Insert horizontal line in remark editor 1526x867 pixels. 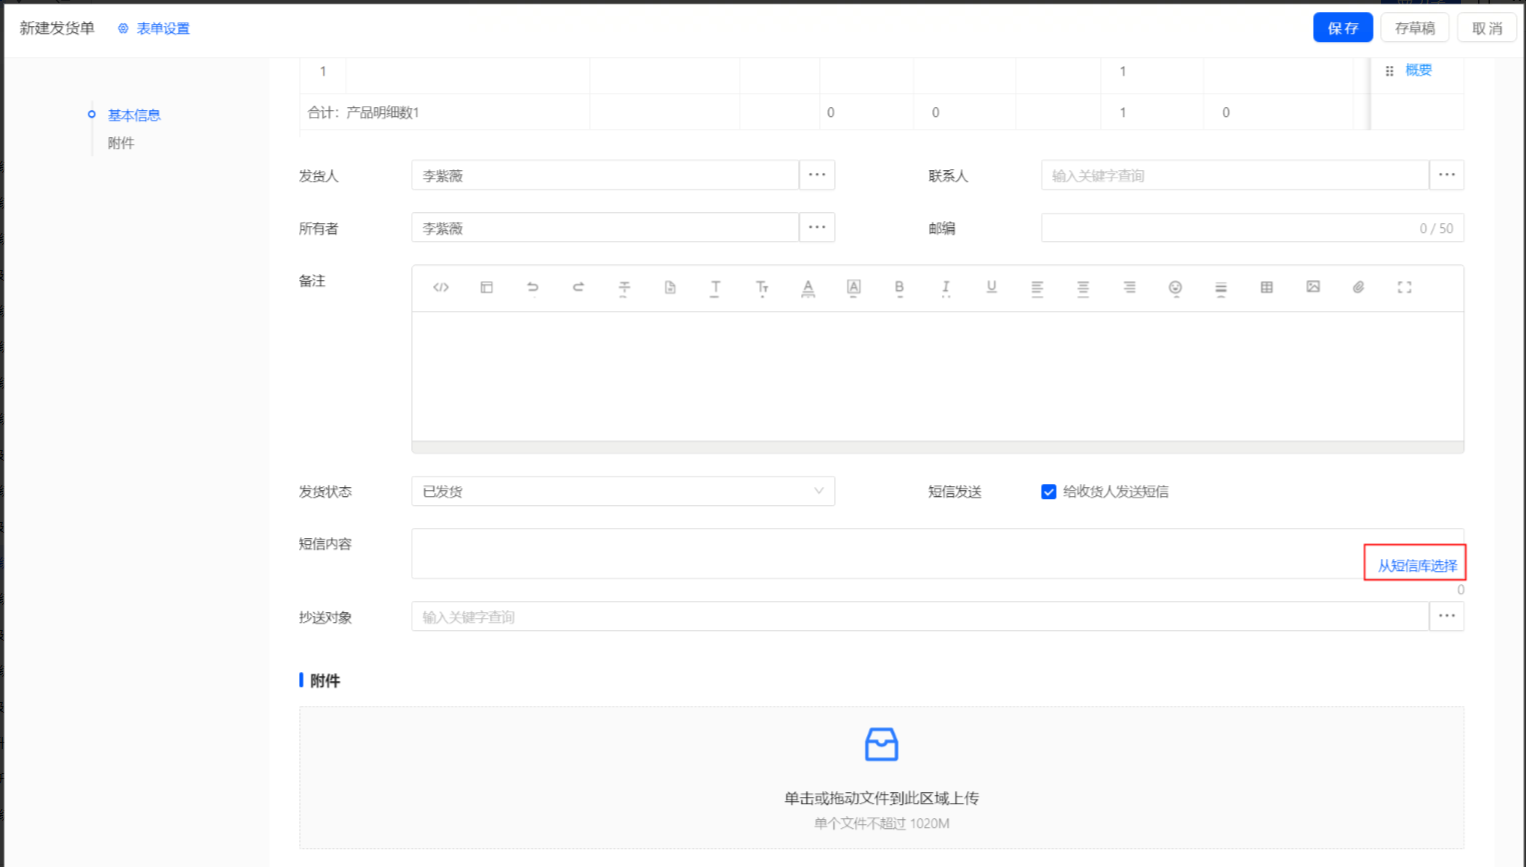tap(1221, 288)
